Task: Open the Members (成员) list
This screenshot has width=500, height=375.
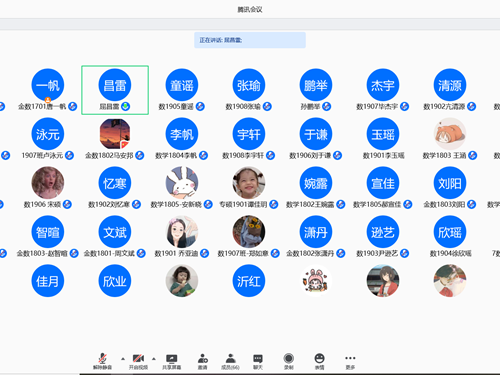Action: [x=230, y=361]
